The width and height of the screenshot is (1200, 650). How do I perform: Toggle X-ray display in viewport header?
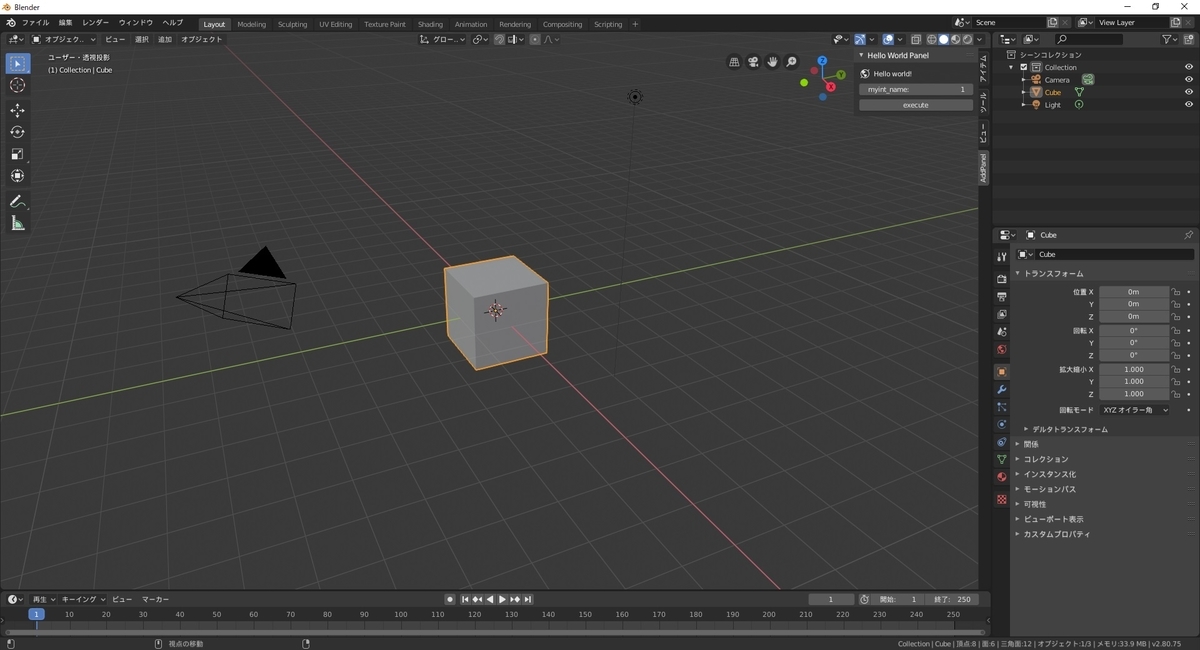[x=915, y=39]
